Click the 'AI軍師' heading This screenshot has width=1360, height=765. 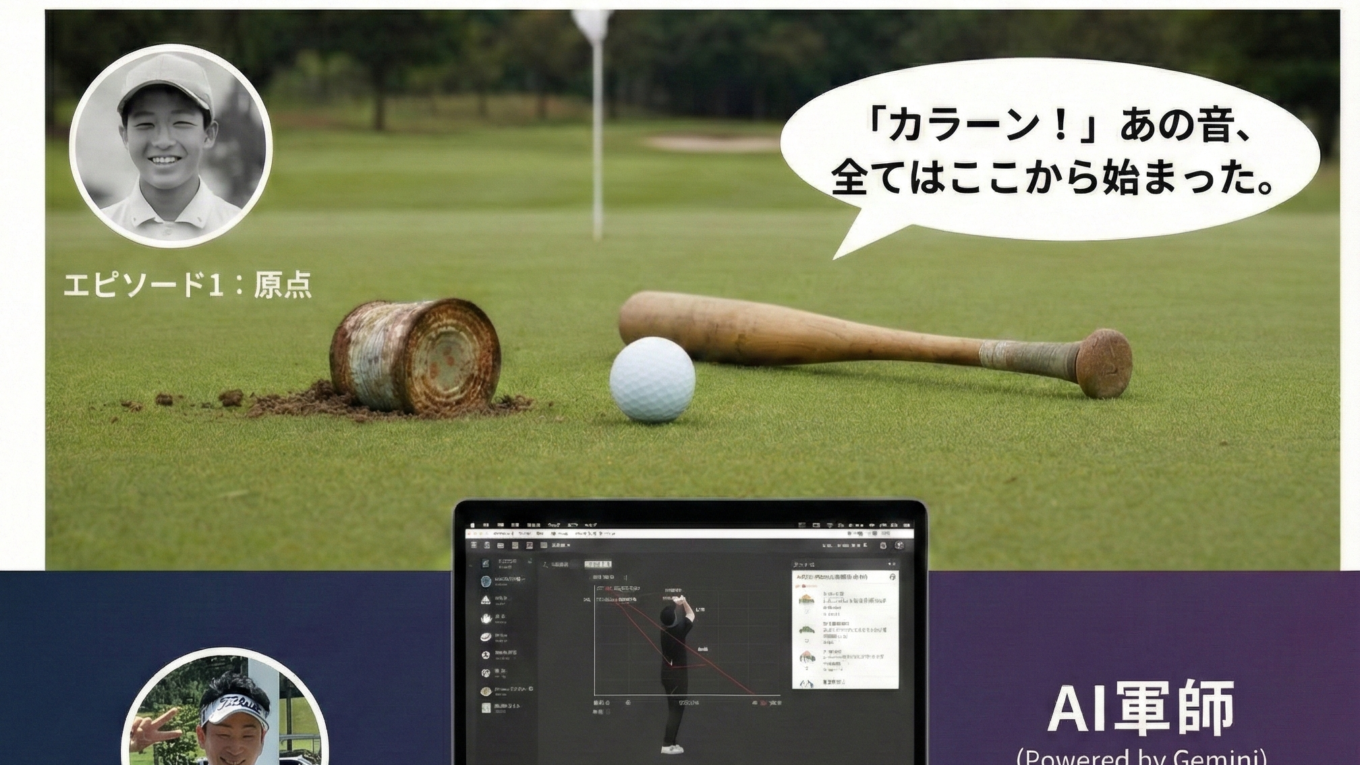point(1140,708)
